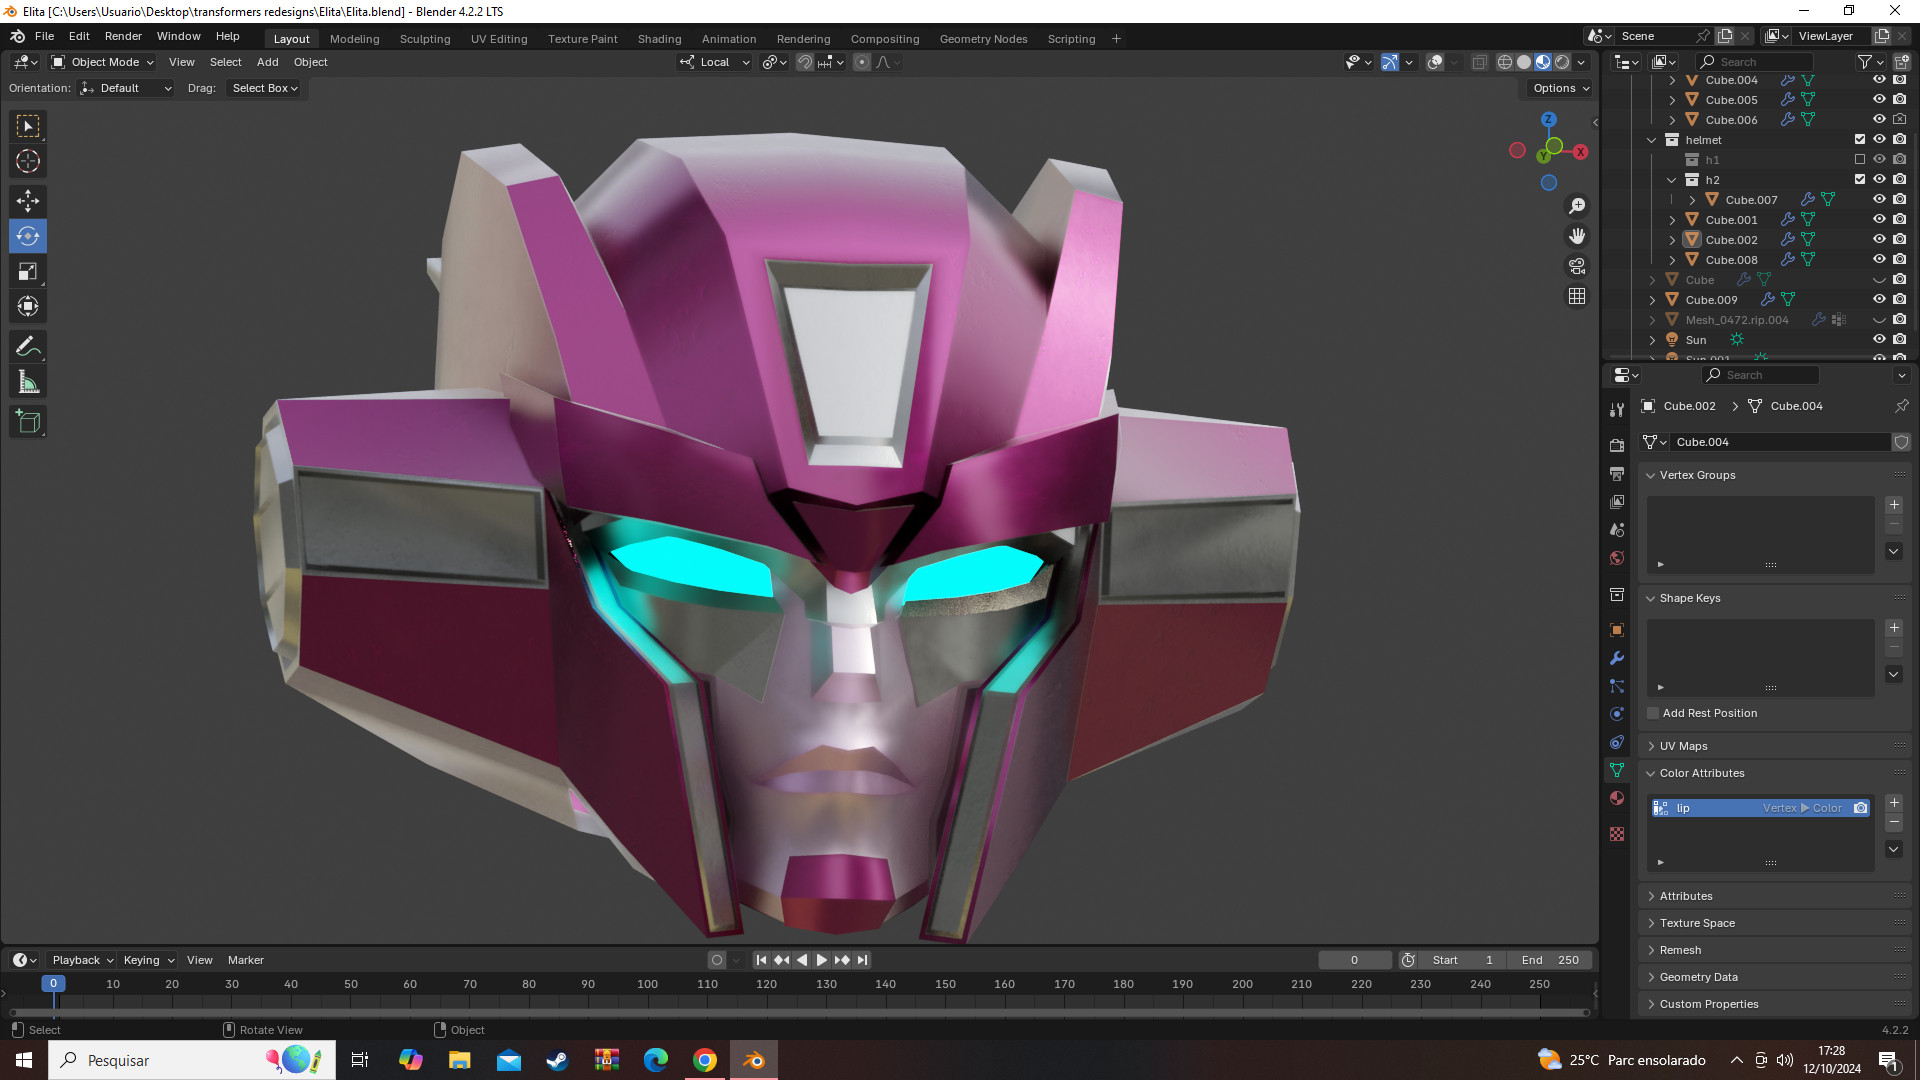The height and width of the screenshot is (1080, 1920).
Task: Switch to Wireframe viewport shading
Action: coord(1505,62)
